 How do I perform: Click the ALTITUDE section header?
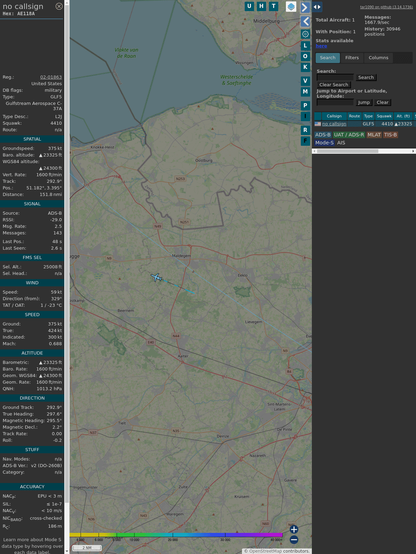pyautogui.click(x=32, y=353)
